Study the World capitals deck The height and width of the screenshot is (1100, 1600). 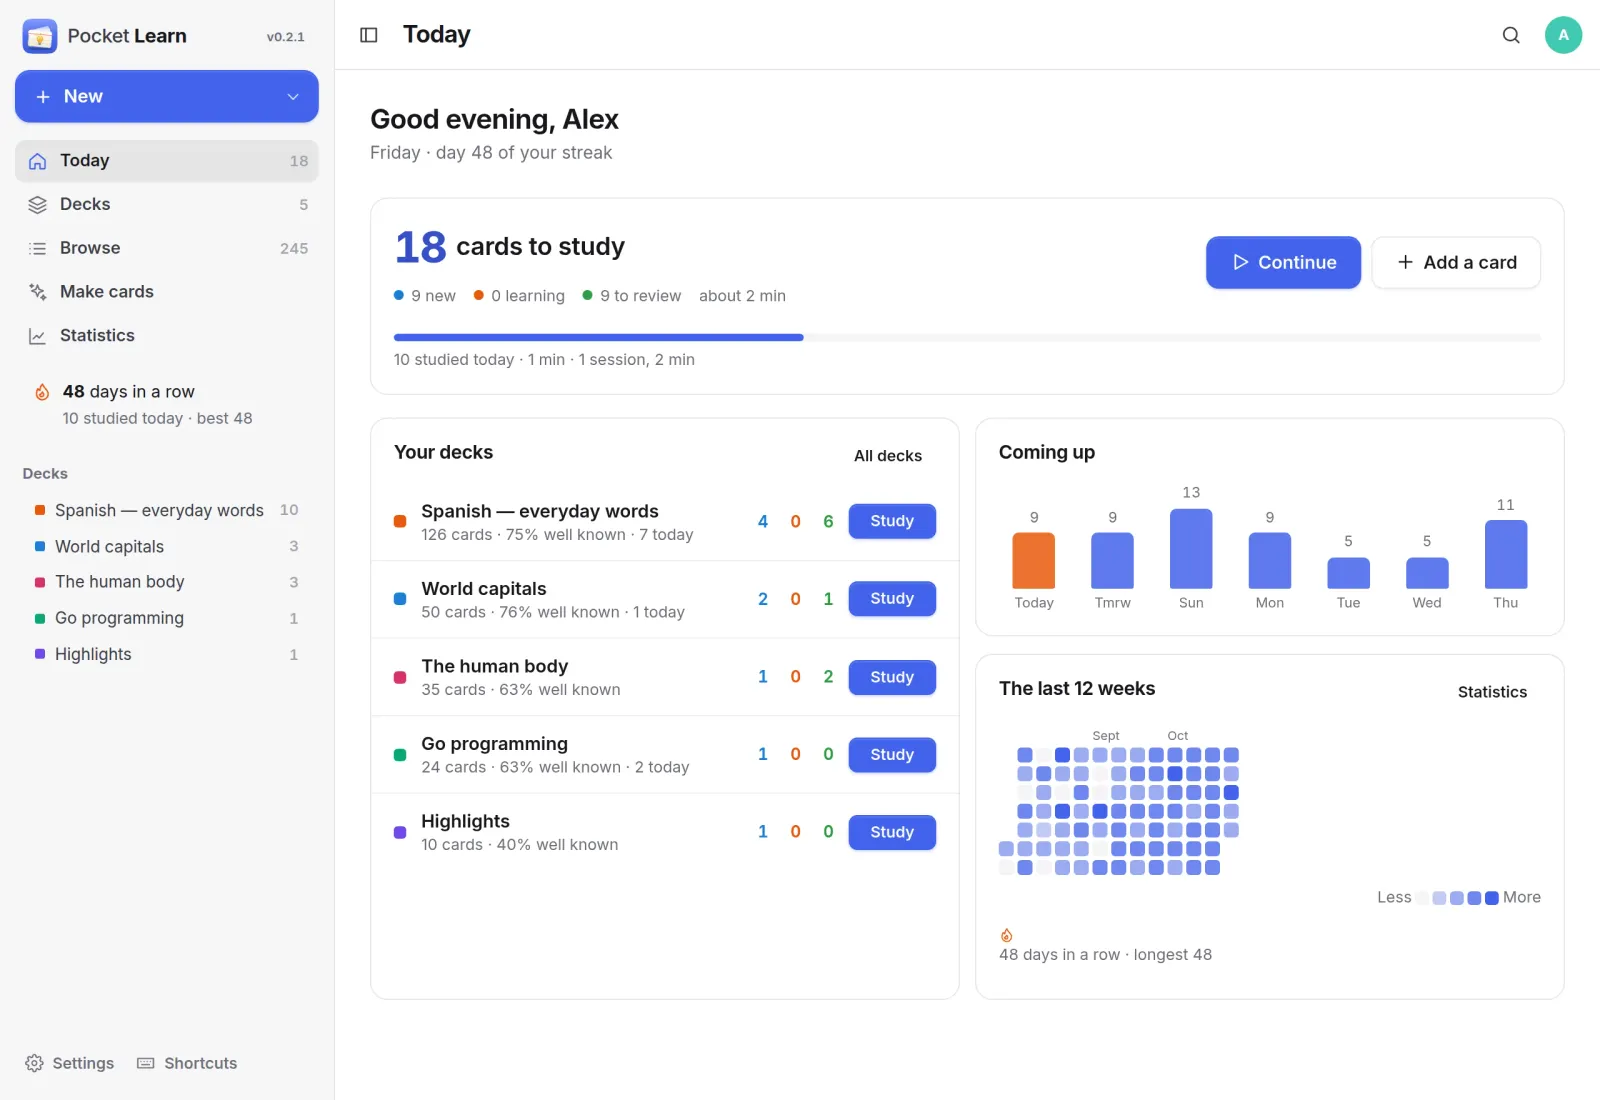point(892,599)
